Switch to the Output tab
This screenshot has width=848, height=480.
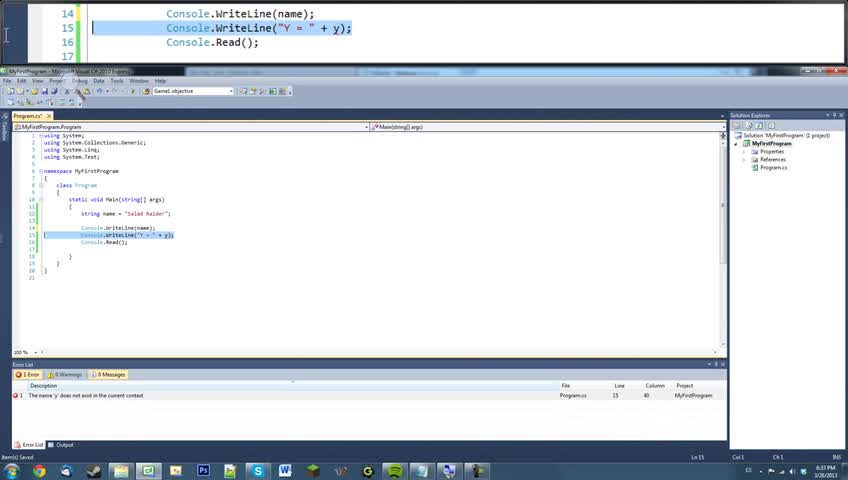pyautogui.click(x=61, y=445)
